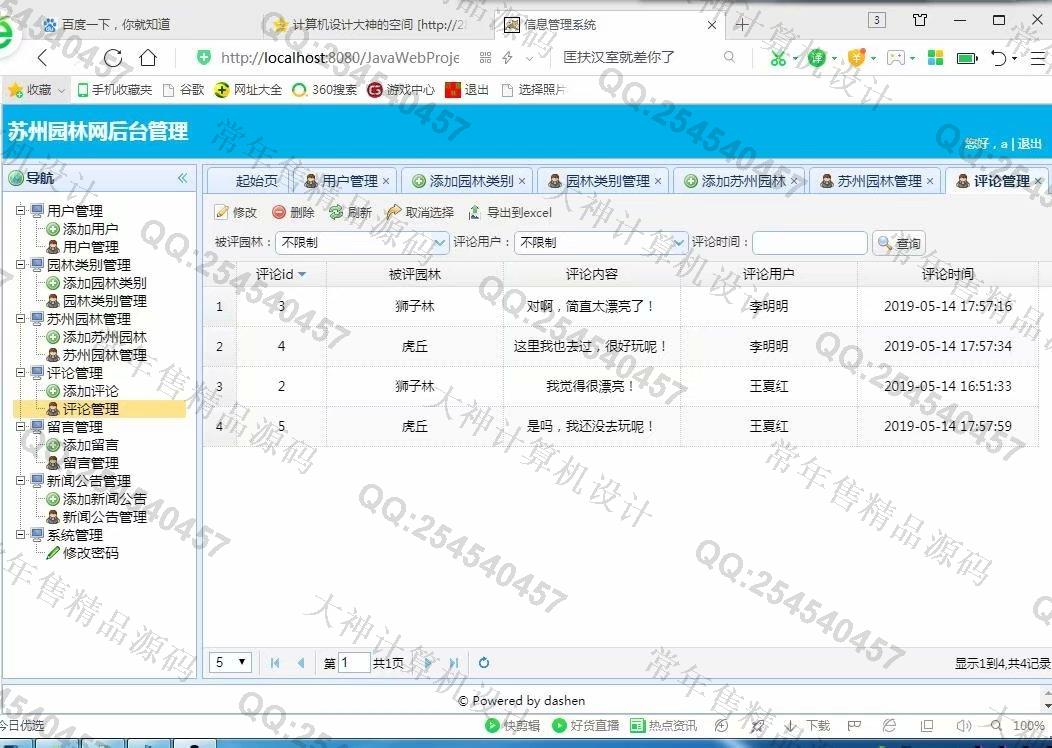The width and height of the screenshot is (1052, 748).
Task: Click the 退出 logout link in header
Action: tap(1030, 144)
